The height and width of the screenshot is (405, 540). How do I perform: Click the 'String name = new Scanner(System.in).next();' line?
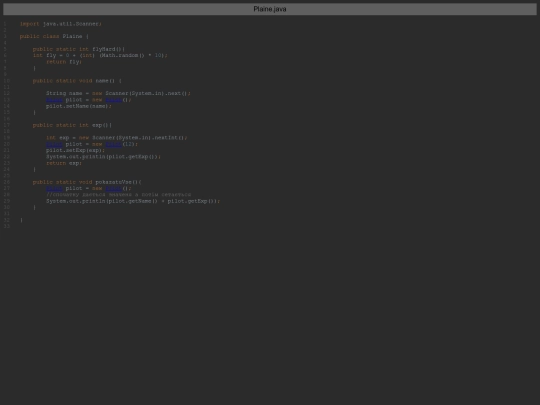118,93
